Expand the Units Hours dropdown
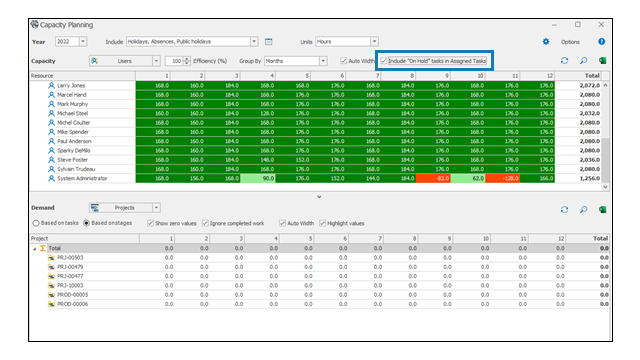640x360 pixels. point(374,42)
